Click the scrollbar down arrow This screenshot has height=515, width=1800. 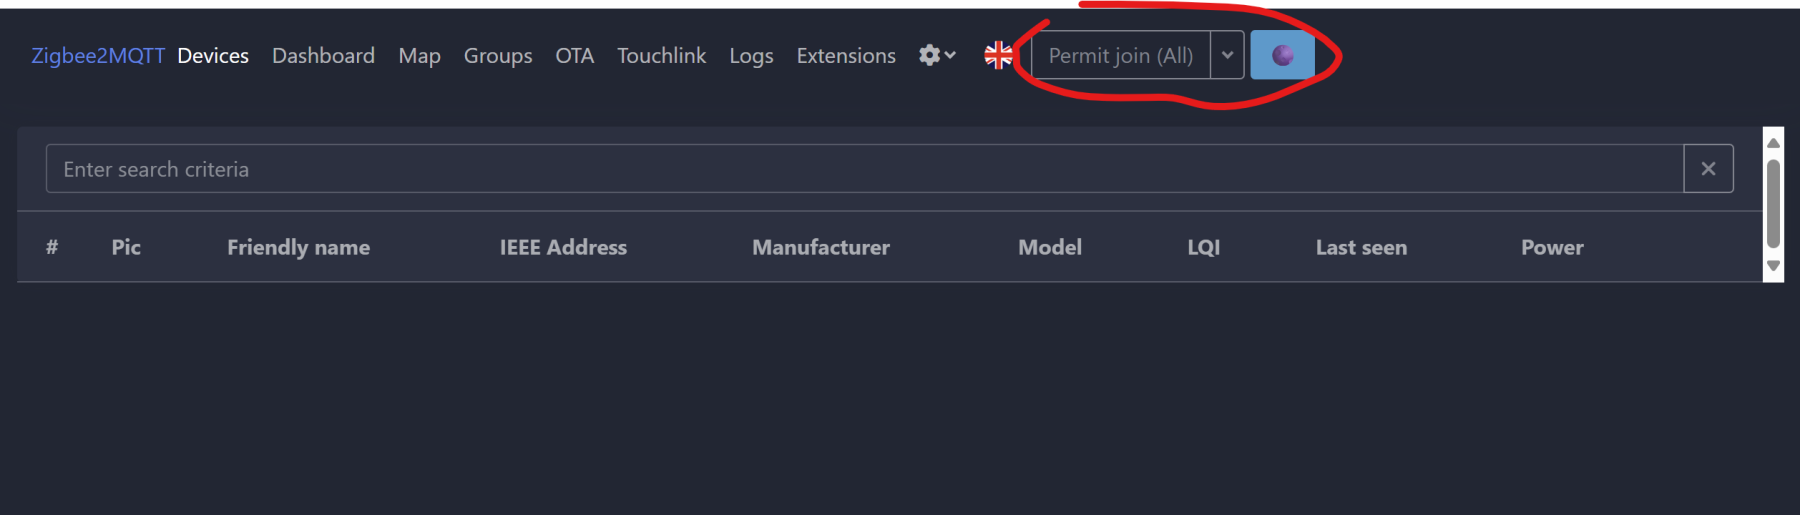pos(1773,266)
